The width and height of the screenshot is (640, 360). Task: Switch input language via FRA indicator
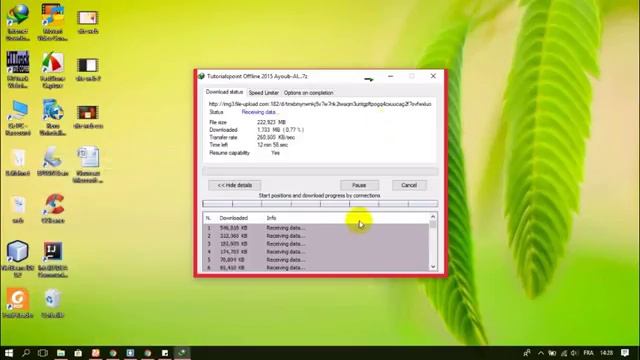[589, 353]
